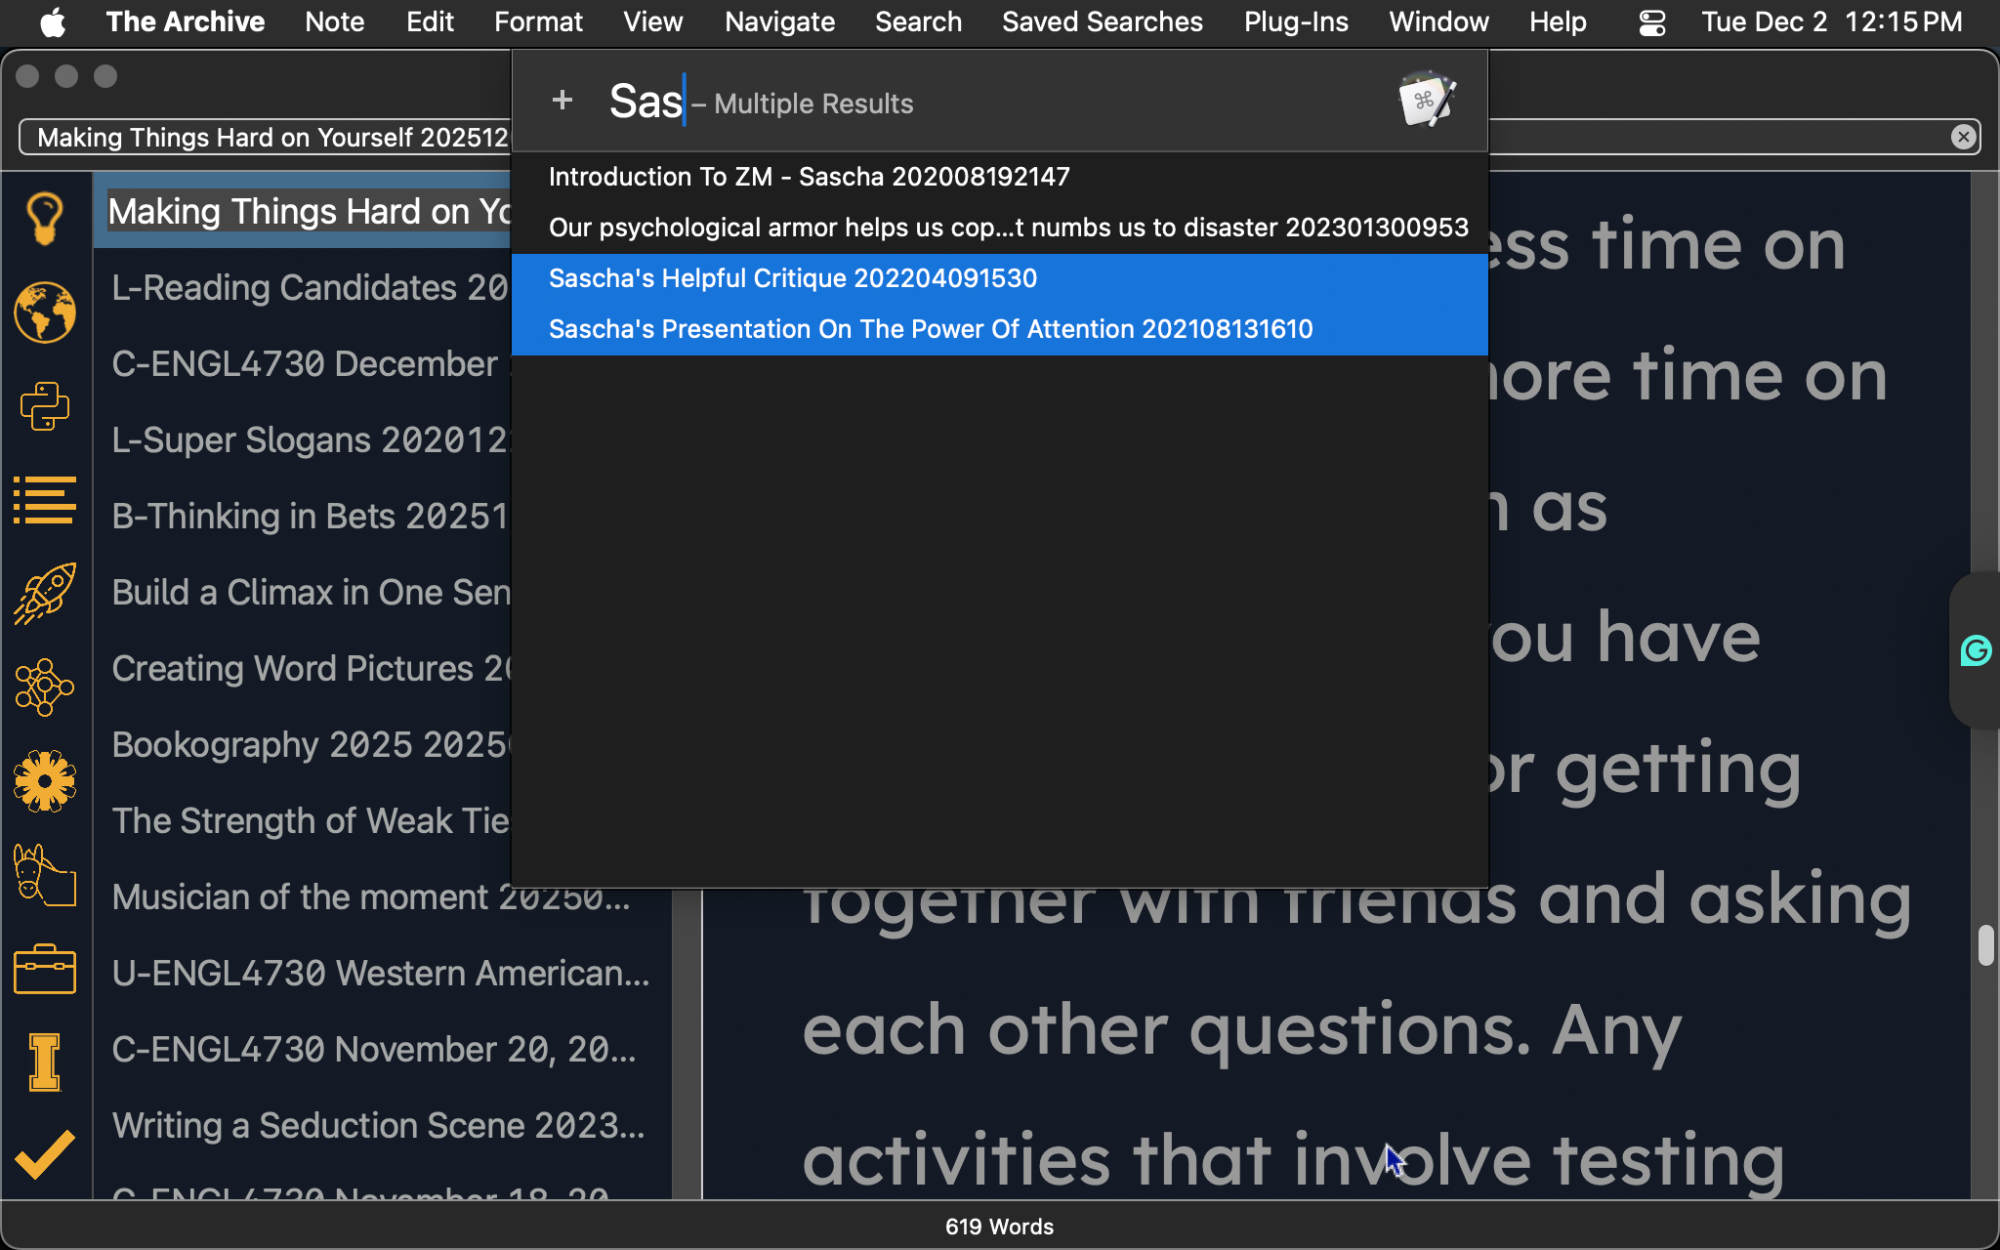This screenshot has width=2000, height=1250.
Task: Click the plus button beside Sas
Action: [x=562, y=100]
